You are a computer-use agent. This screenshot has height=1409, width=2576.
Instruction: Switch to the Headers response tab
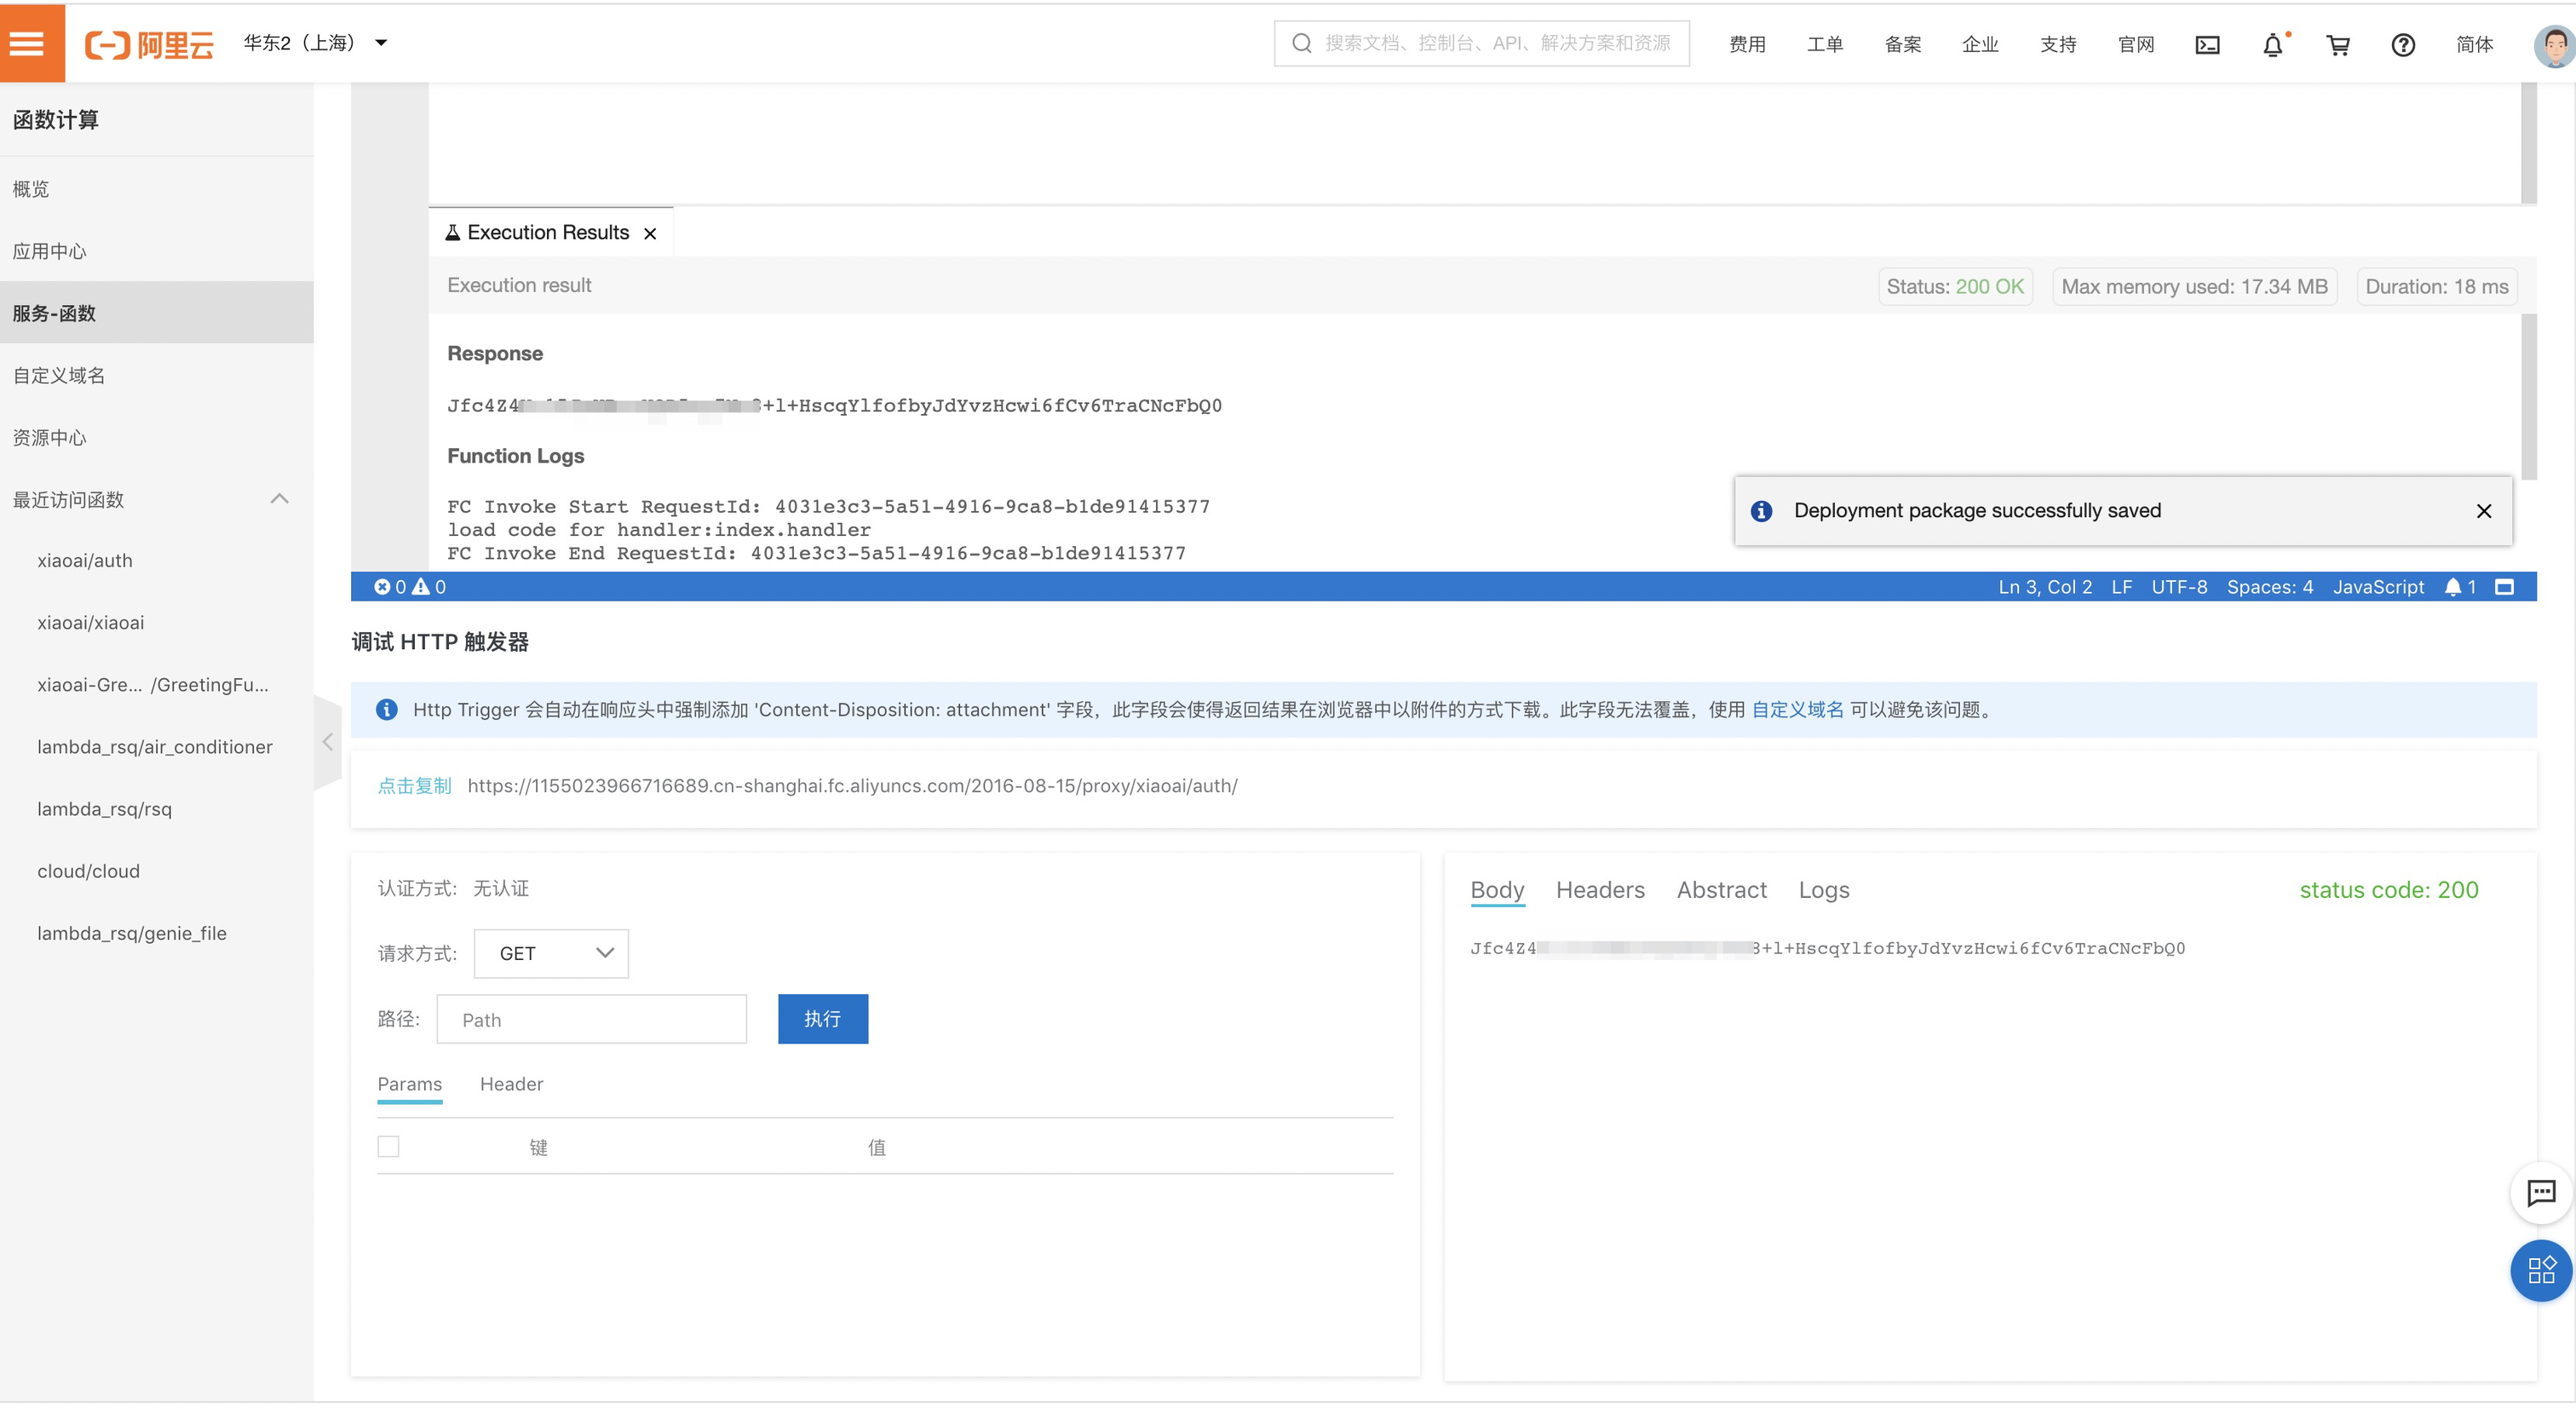pyautogui.click(x=1599, y=890)
